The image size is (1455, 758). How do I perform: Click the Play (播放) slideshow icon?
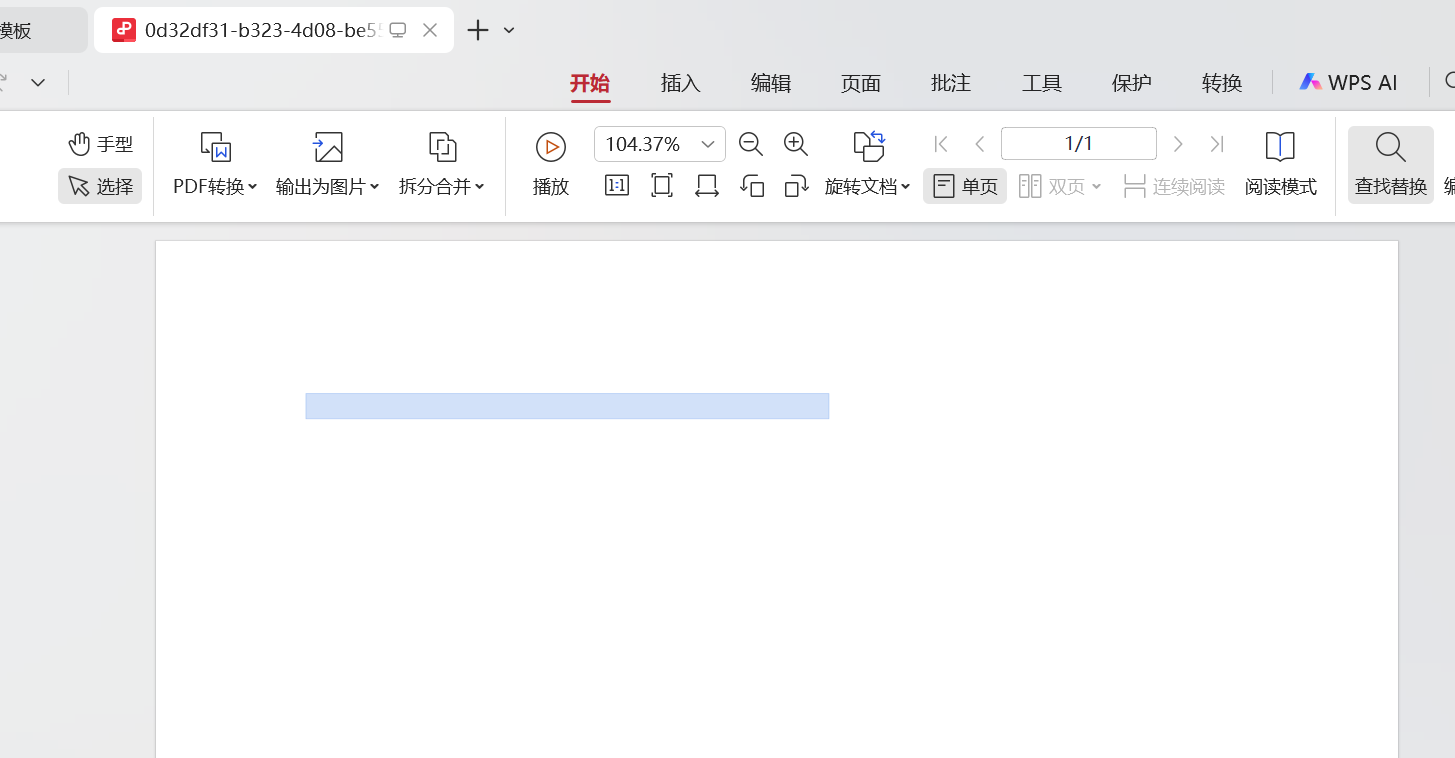click(550, 147)
